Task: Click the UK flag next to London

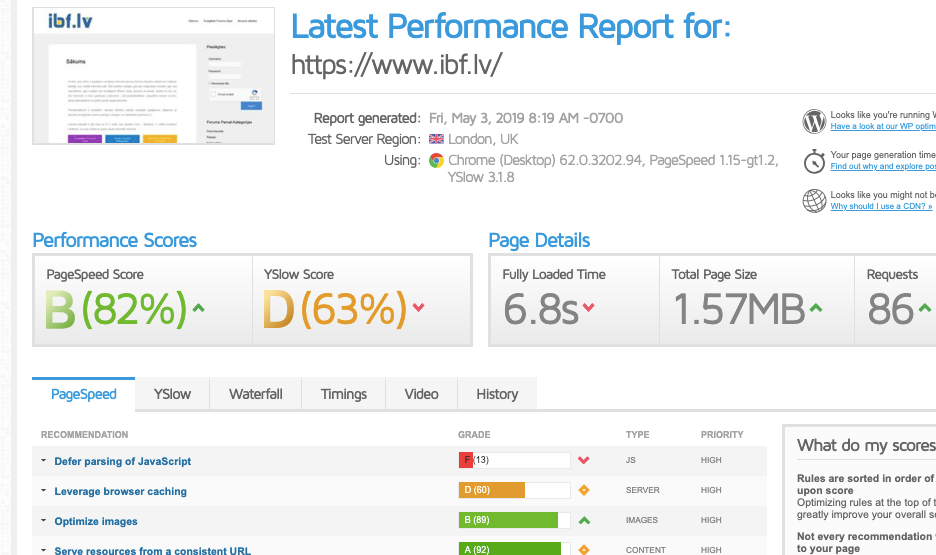Action: click(436, 139)
